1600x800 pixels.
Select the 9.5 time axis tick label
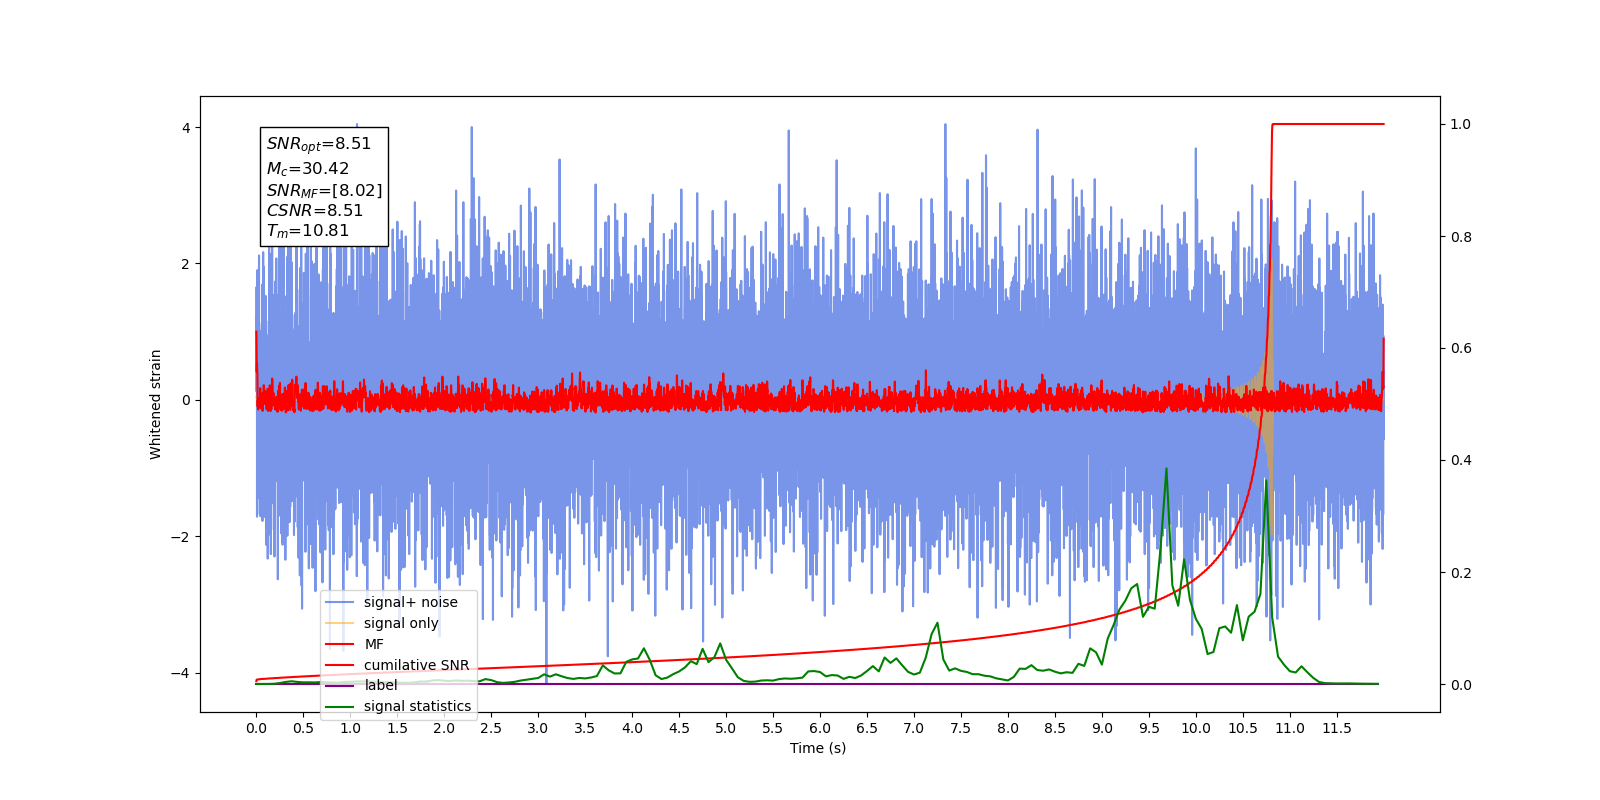(1149, 728)
